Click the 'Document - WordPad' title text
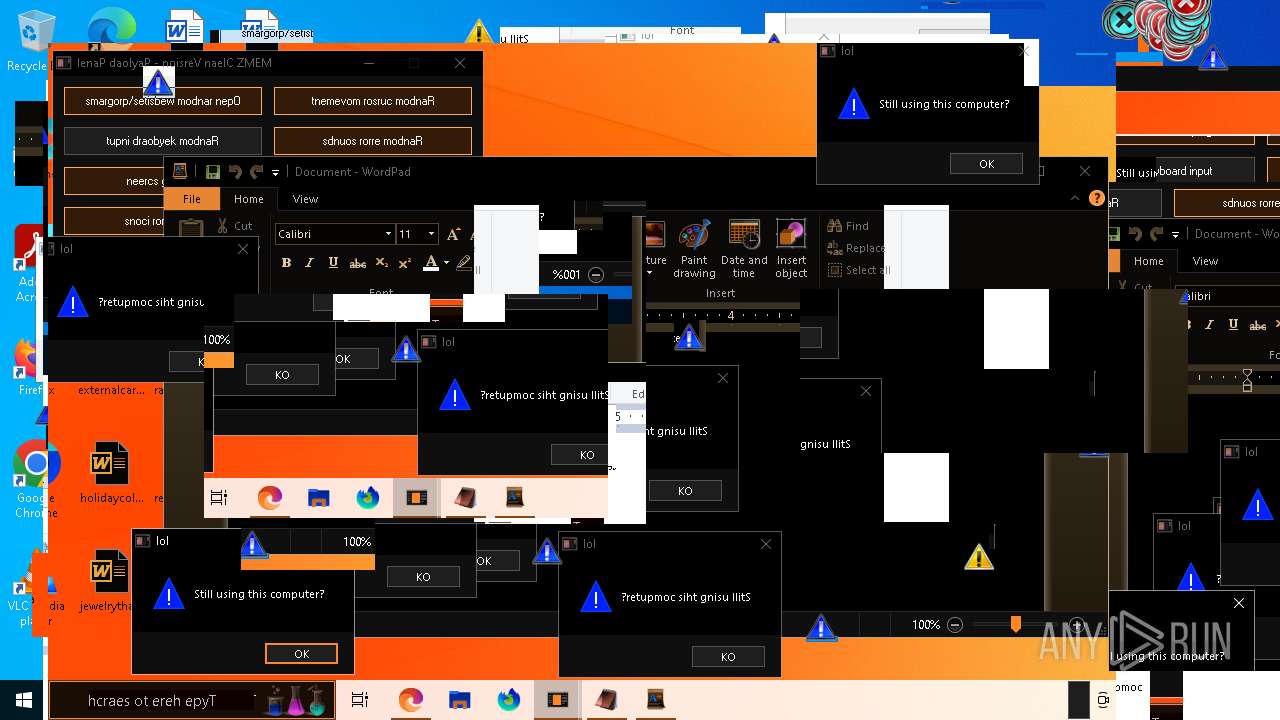The height and width of the screenshot is (720, 1280). (353, 172)
